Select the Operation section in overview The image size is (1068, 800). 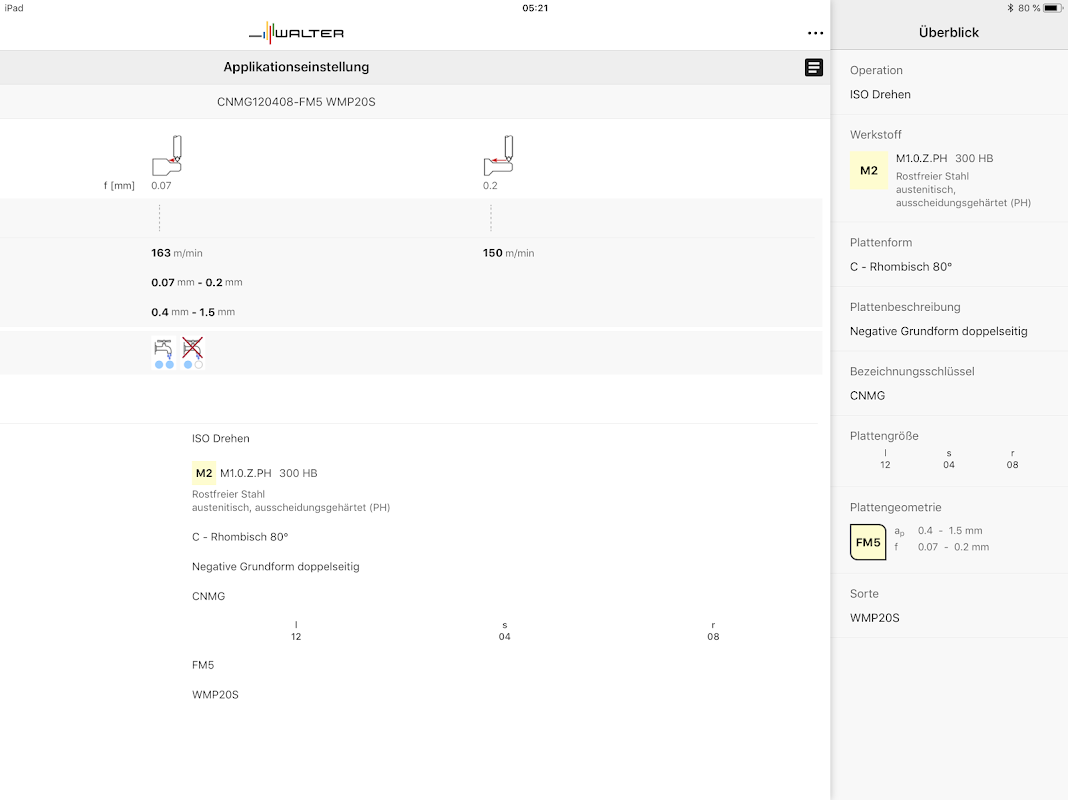point(949,82)
